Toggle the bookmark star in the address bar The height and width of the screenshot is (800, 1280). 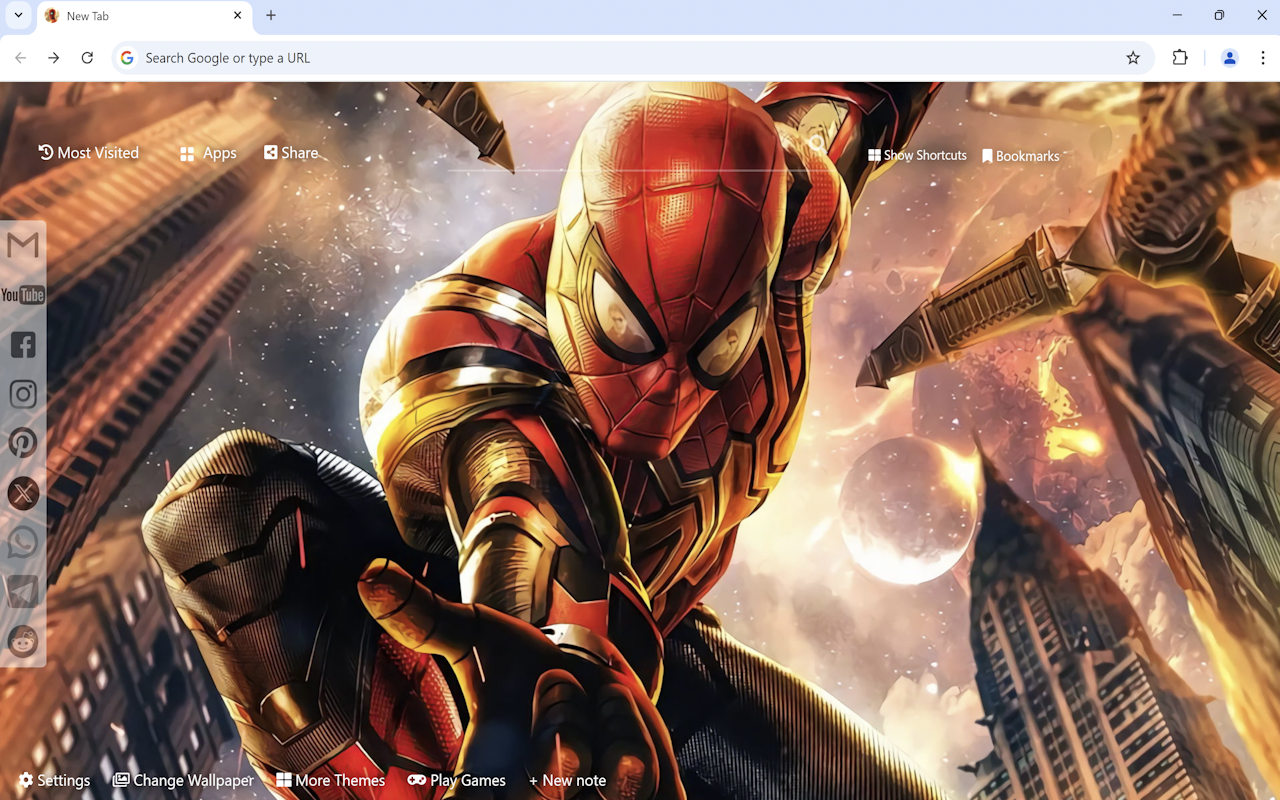click(1133, 57)
